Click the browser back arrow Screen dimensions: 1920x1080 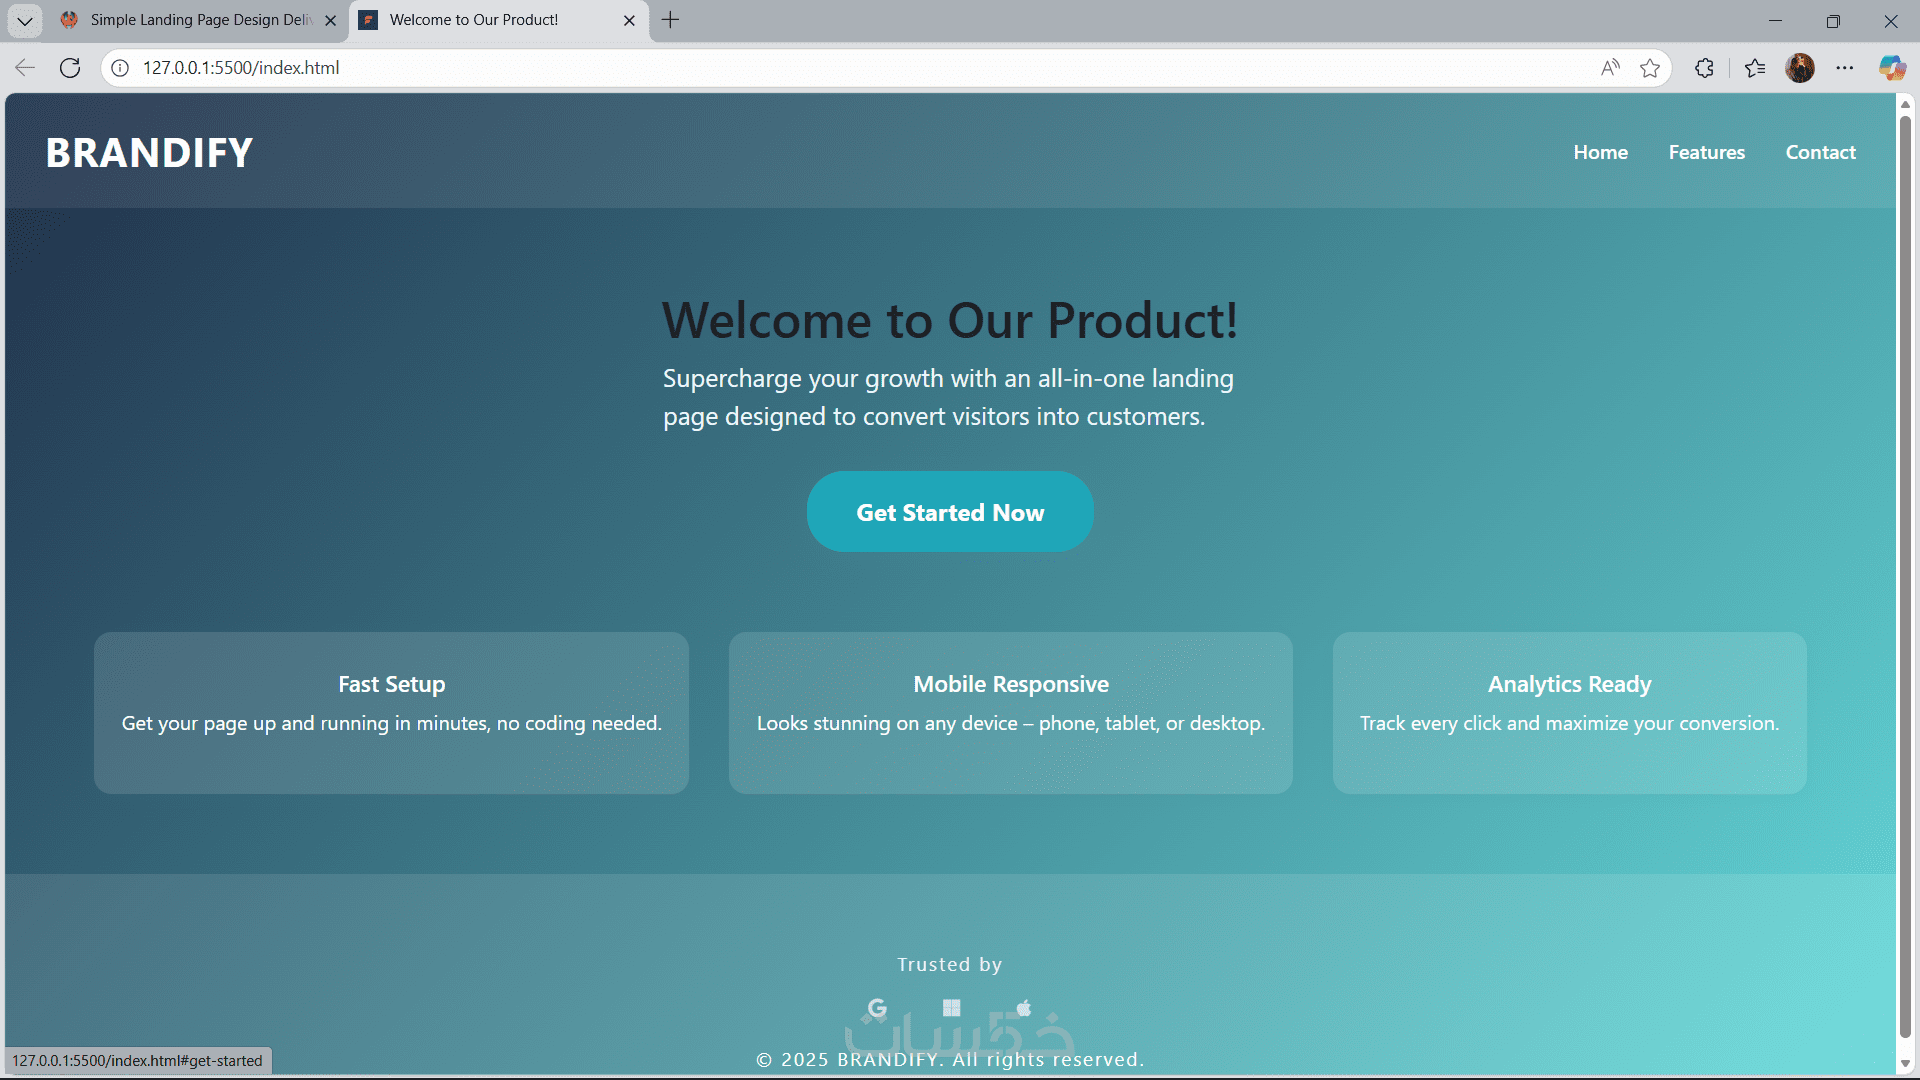pyautogui.click(x=25, y=68)
